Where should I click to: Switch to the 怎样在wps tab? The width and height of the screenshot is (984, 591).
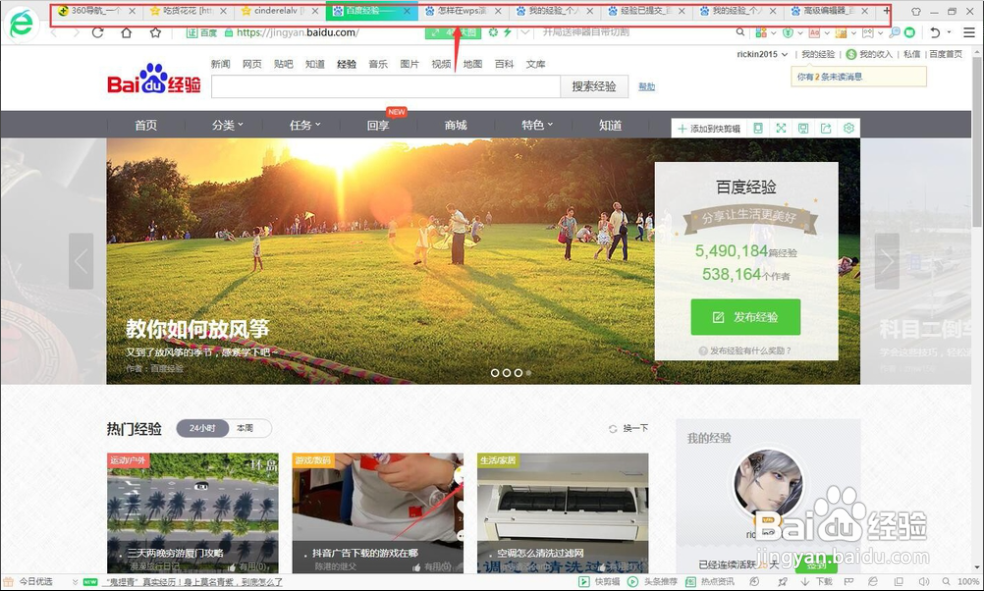[462, 11]
